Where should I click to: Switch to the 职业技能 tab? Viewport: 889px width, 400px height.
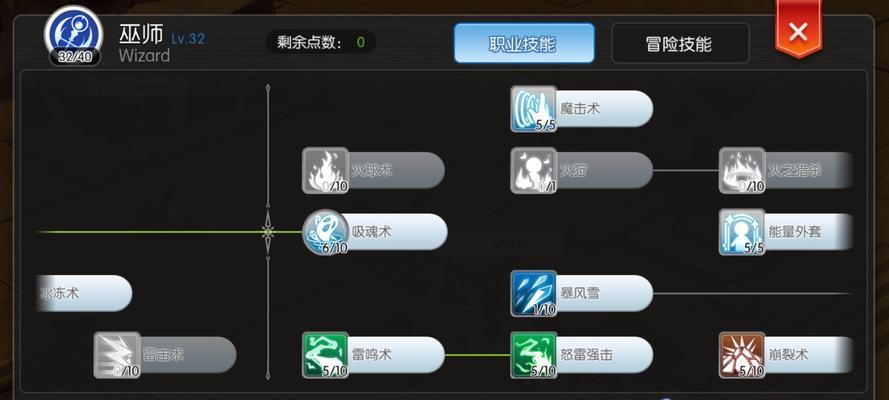pos(524,44)
